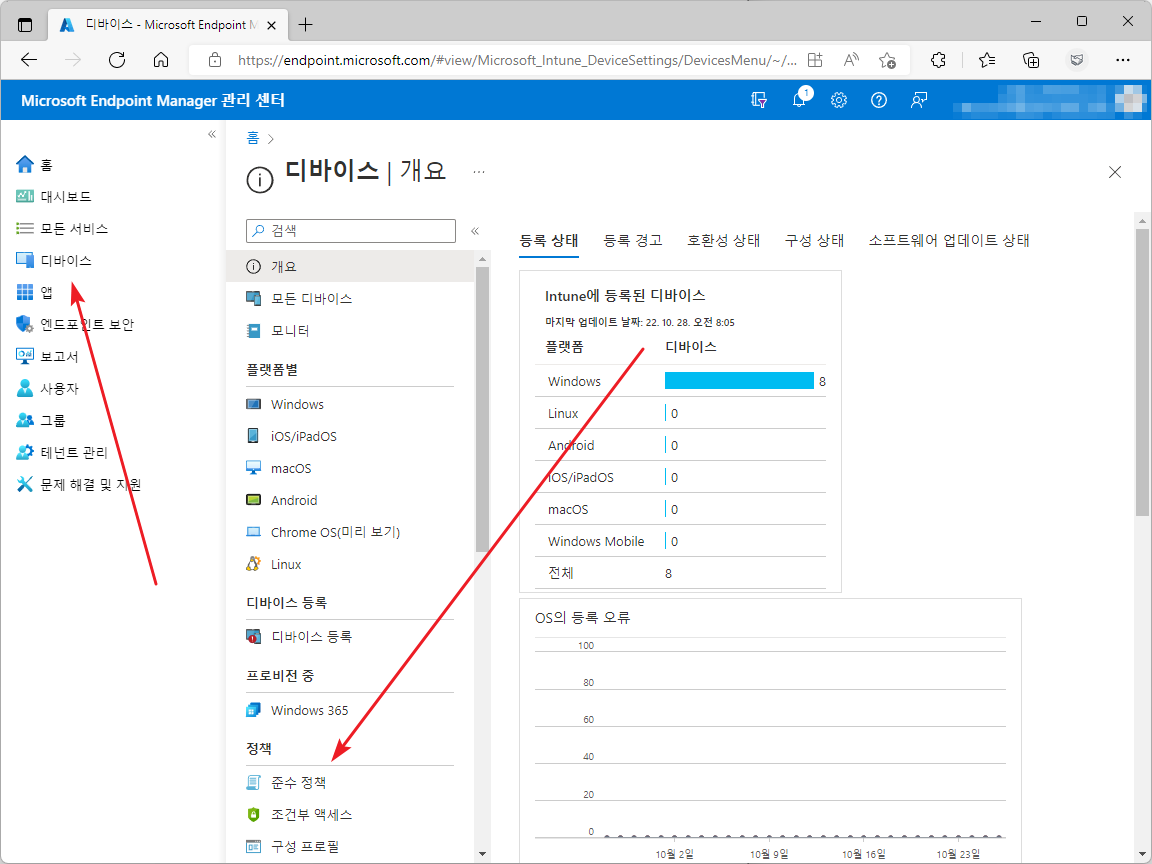Image resolution: width=1152 pixels, height=864 pixels.
Task: Click the browser address bar URL
Action: coord(516,60)
